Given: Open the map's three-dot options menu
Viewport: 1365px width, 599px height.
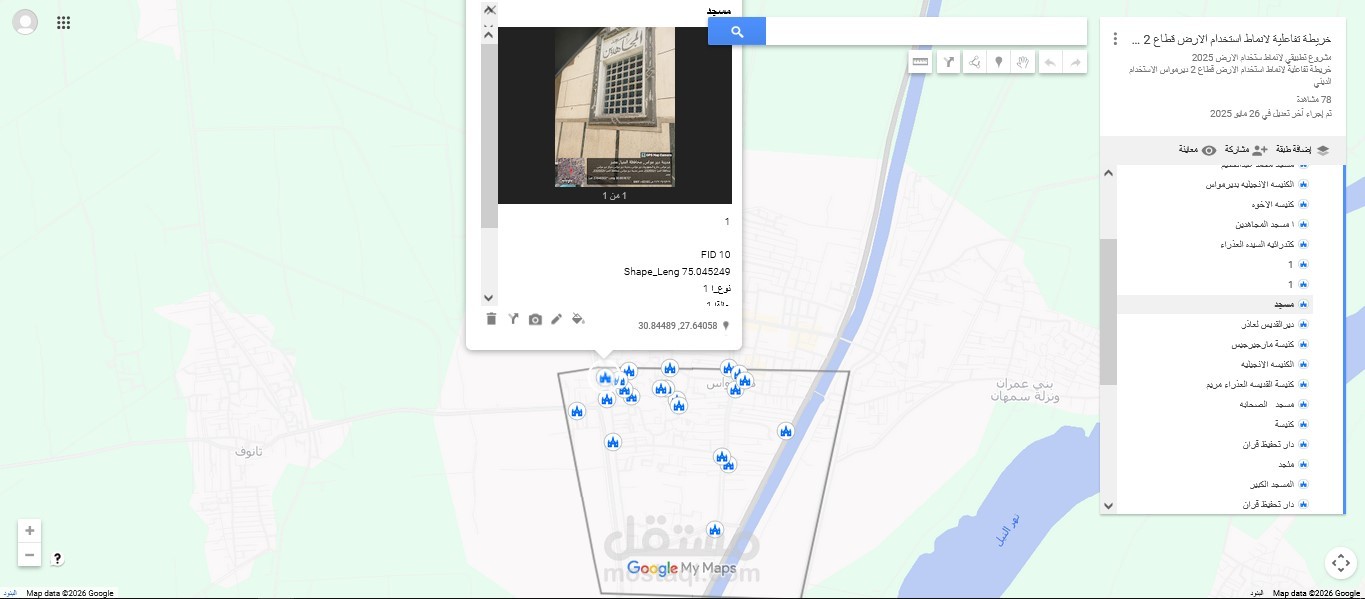Looking at the screenshot, I should point(1115,39).
